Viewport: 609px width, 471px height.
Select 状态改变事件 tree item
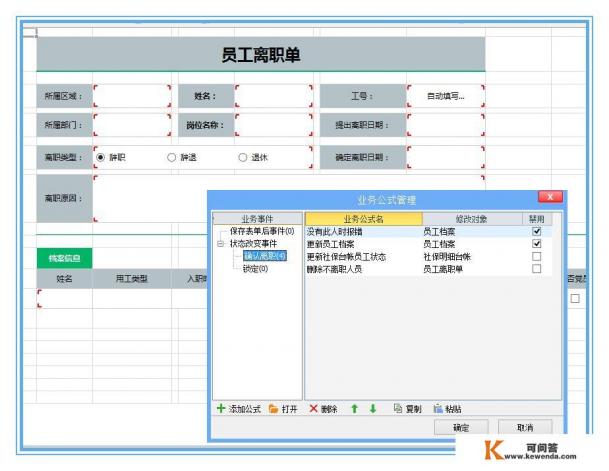(253, 243)
